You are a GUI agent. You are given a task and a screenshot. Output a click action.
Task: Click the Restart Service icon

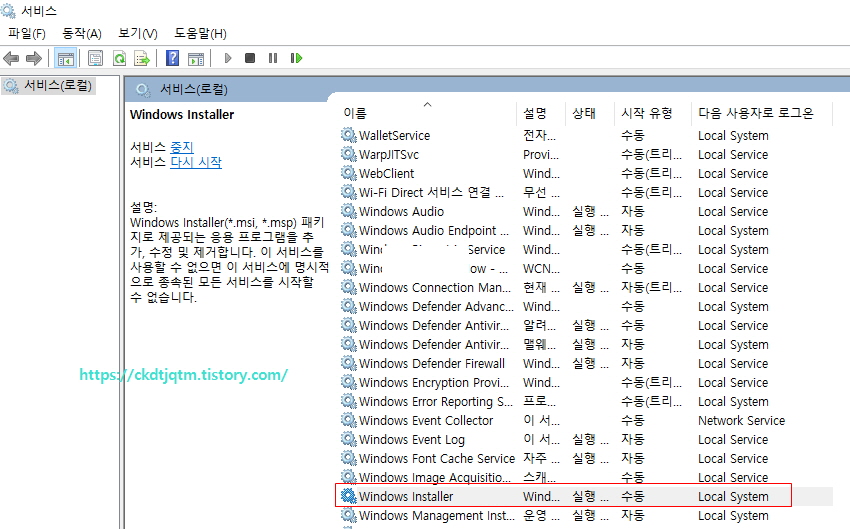(x=296, y=58)
